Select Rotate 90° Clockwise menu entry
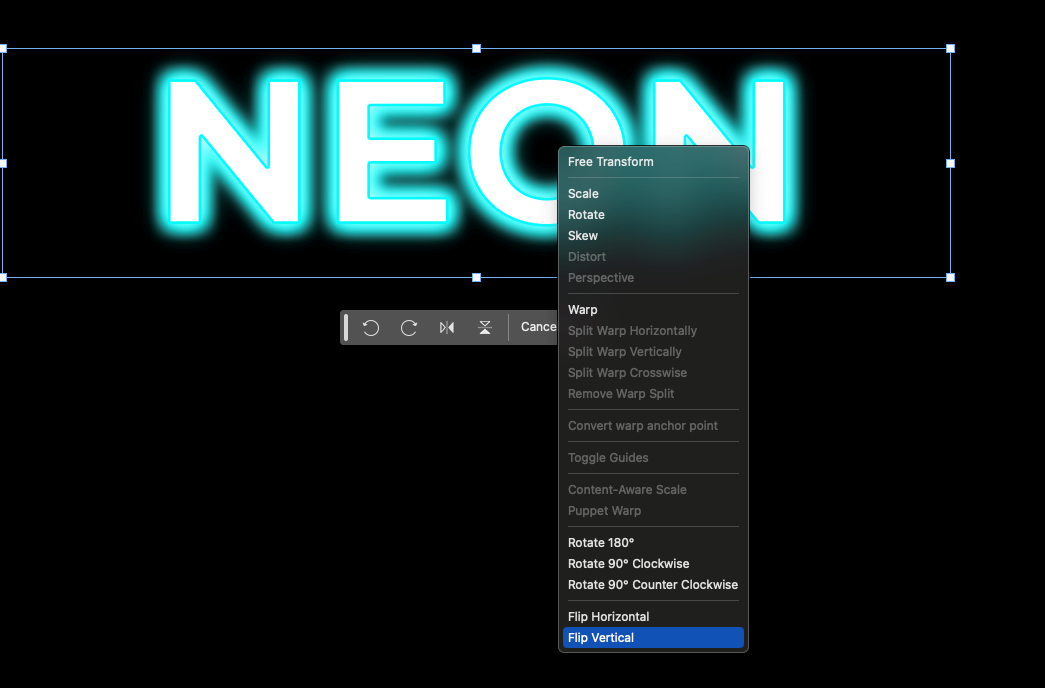This screenshot has height=688, width=1045. point(653,564)
